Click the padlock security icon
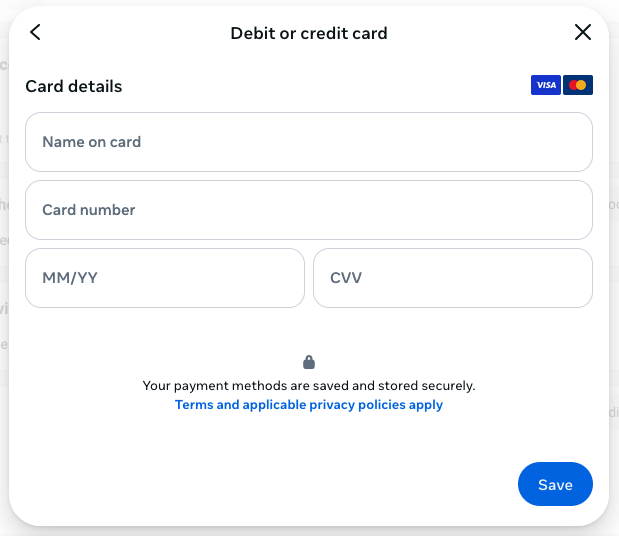This screenshot has height=536, width=619. point(309,362)
